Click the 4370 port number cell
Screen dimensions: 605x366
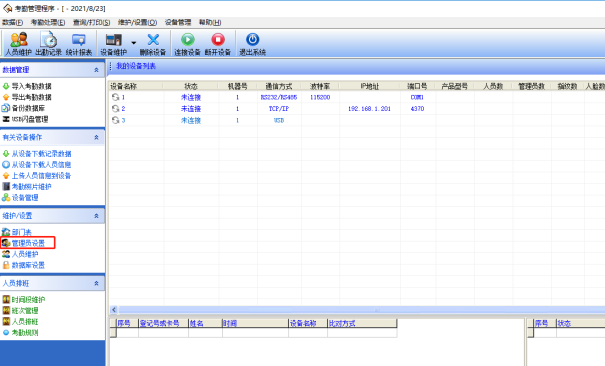417,109
